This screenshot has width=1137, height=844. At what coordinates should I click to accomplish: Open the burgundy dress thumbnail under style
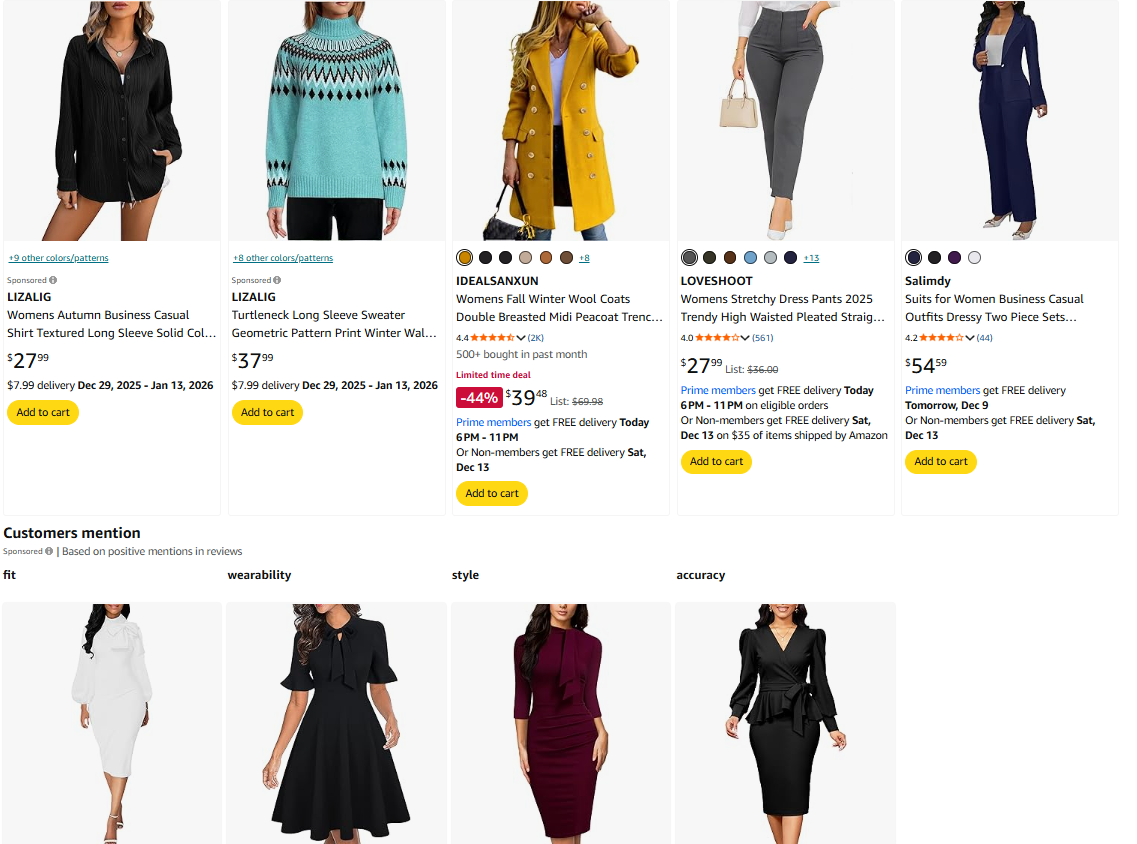click(x=560, y=722)
